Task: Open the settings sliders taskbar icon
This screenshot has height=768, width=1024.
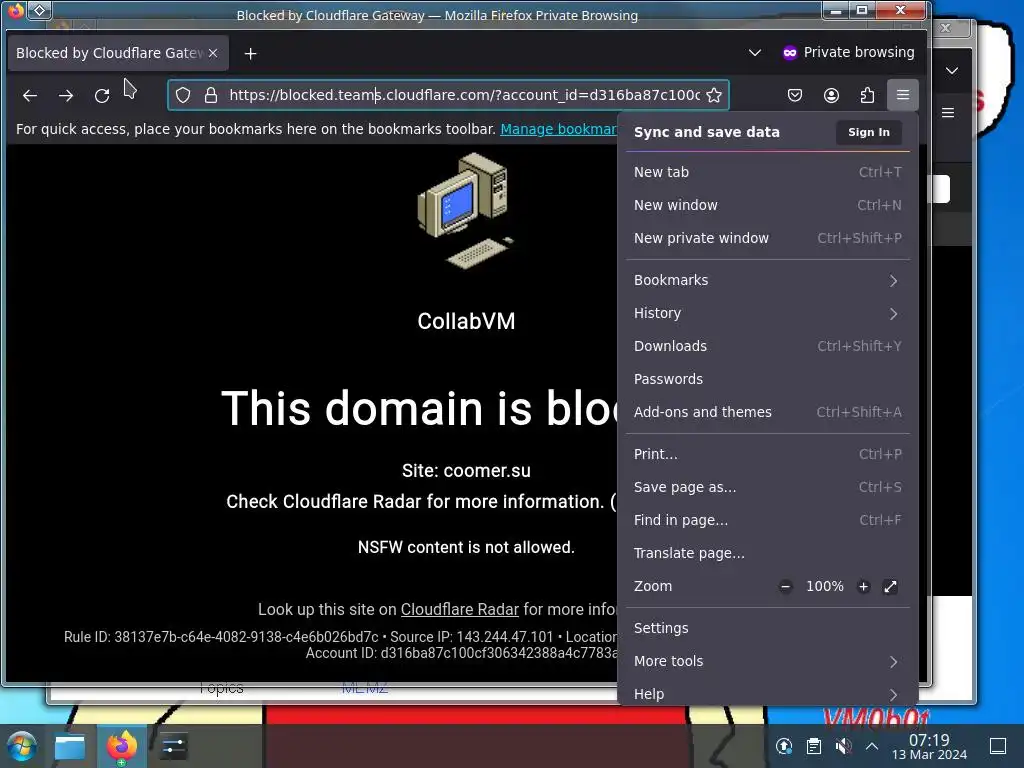Action: [173, 746]
